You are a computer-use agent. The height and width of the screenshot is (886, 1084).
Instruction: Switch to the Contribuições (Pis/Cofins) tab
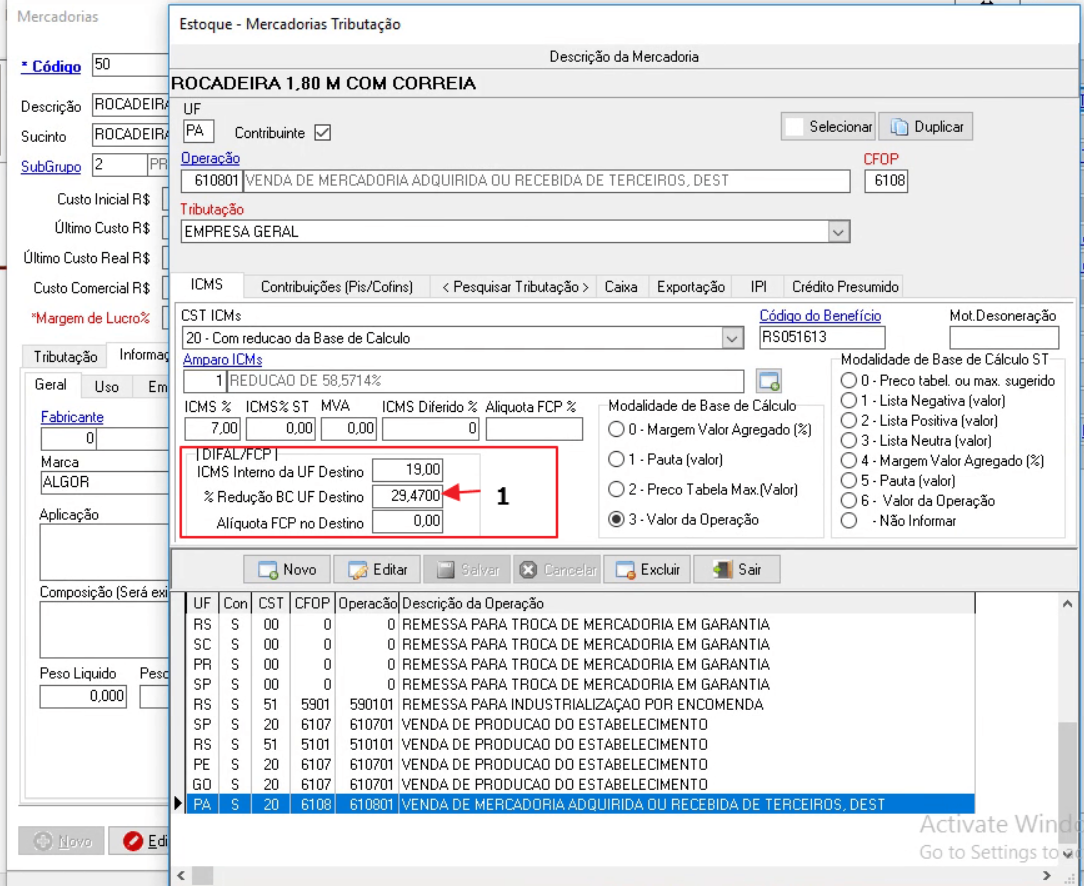point(337,287)
